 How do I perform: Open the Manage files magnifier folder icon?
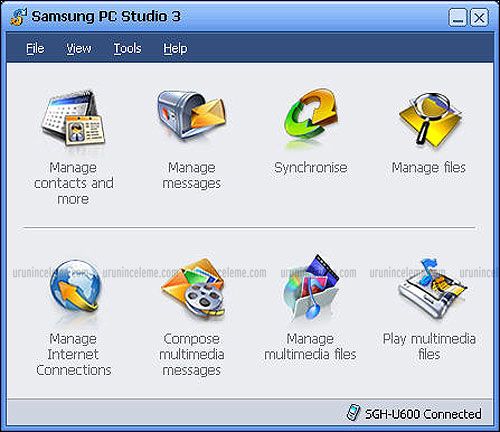tap(430, 119)
